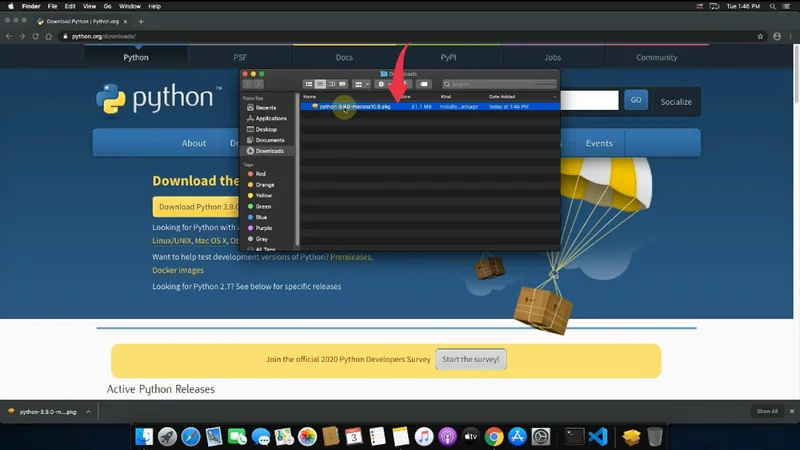This screenshot has width=800, height=450.
Task: Expand the group-by arrangement dropdown
Action: click(361, 84)
